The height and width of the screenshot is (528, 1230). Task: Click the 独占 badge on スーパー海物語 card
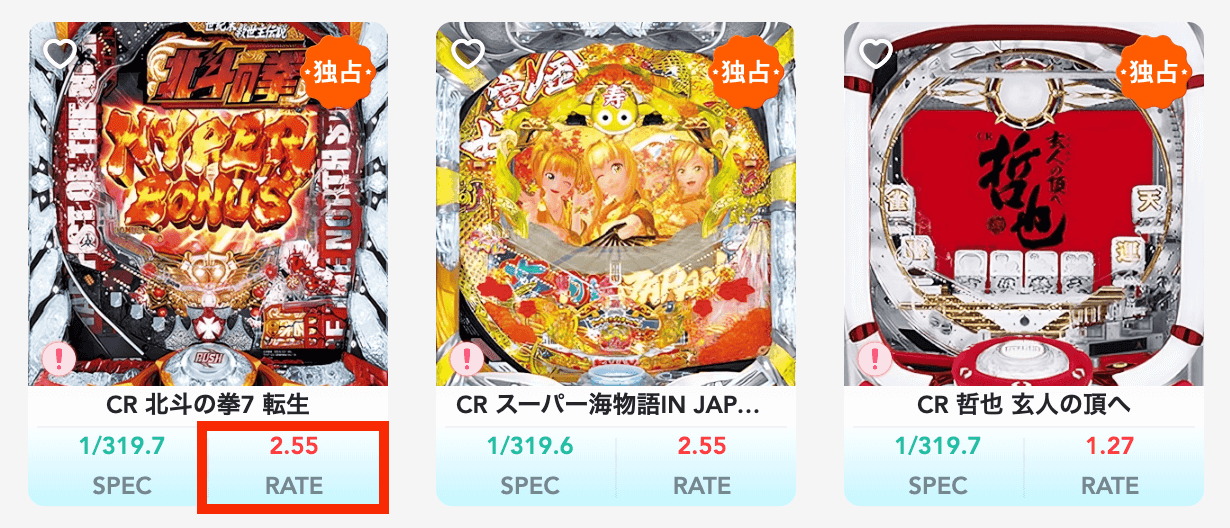(744, 73)
